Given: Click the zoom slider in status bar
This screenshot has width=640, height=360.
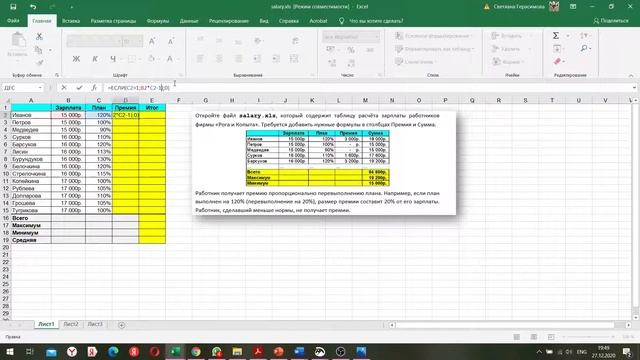Looking at the screenshot, I should (588, 337).
